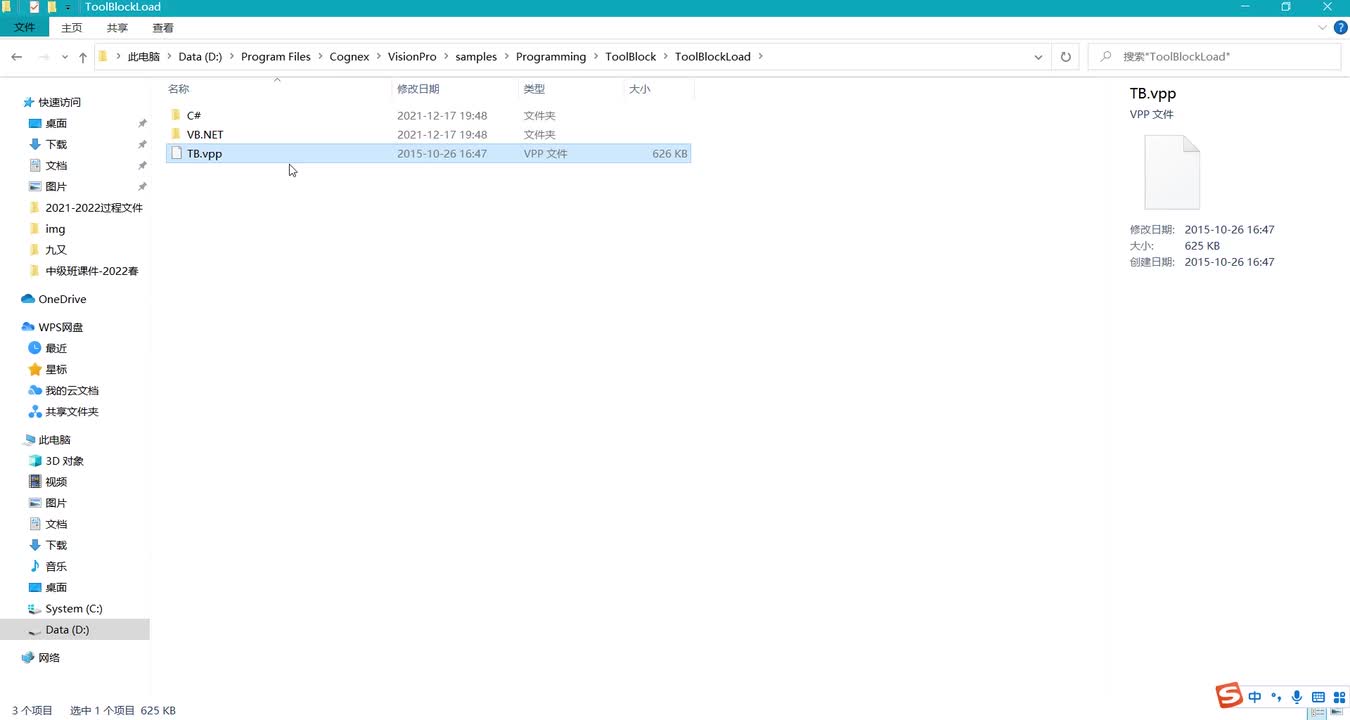Toggle Sogou punctuation mode
The width and height of the screenshot is (1350, 720).
tap(1276, 697)
